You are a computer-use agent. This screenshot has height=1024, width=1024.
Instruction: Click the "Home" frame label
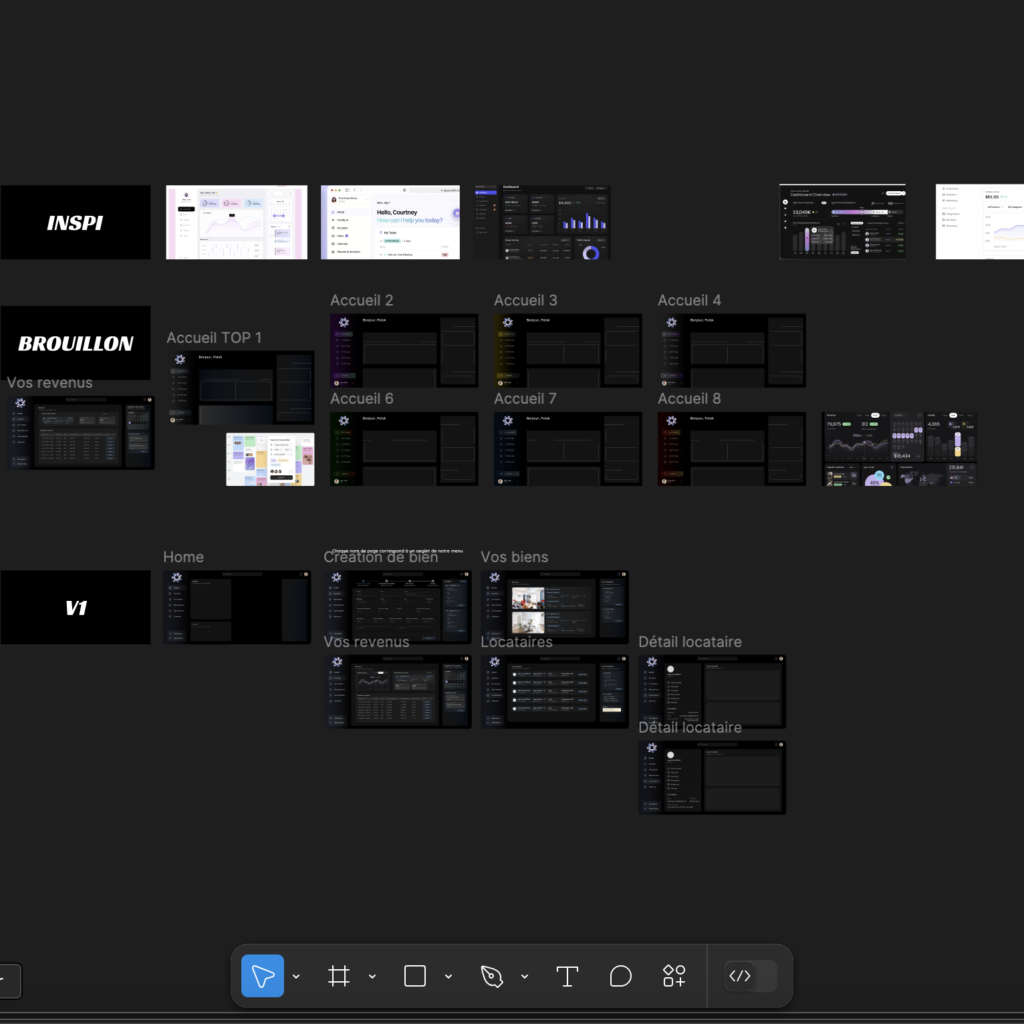coord(183,557)
